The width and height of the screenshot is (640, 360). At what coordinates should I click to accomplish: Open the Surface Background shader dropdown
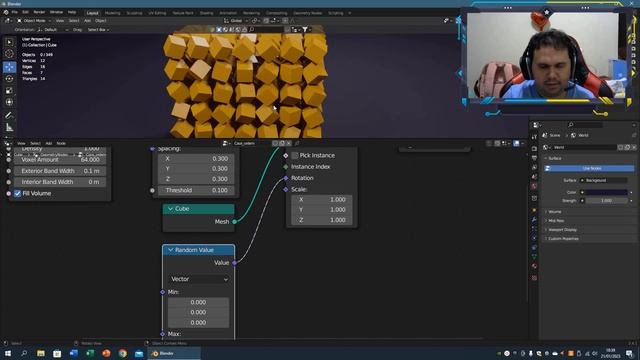pyautogui.click(x=603, y=180)
